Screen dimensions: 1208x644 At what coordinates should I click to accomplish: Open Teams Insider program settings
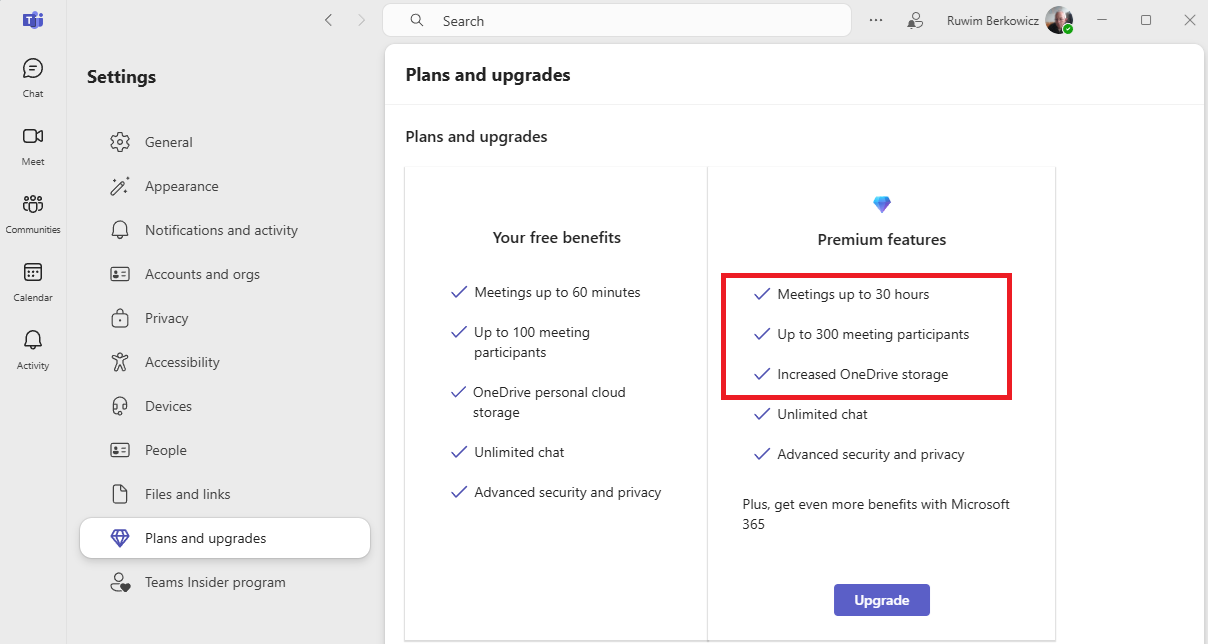215,582
